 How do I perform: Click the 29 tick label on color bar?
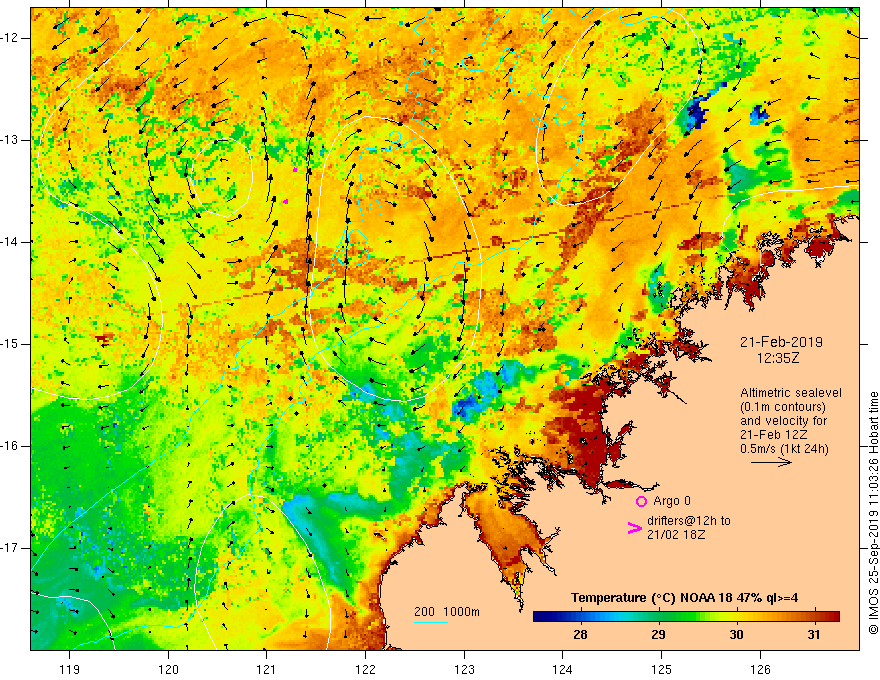point(658,635)
